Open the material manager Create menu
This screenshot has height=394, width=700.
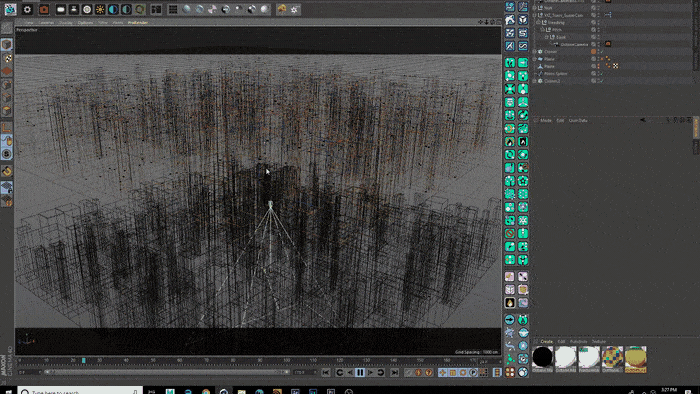click(x=546, y=342)
